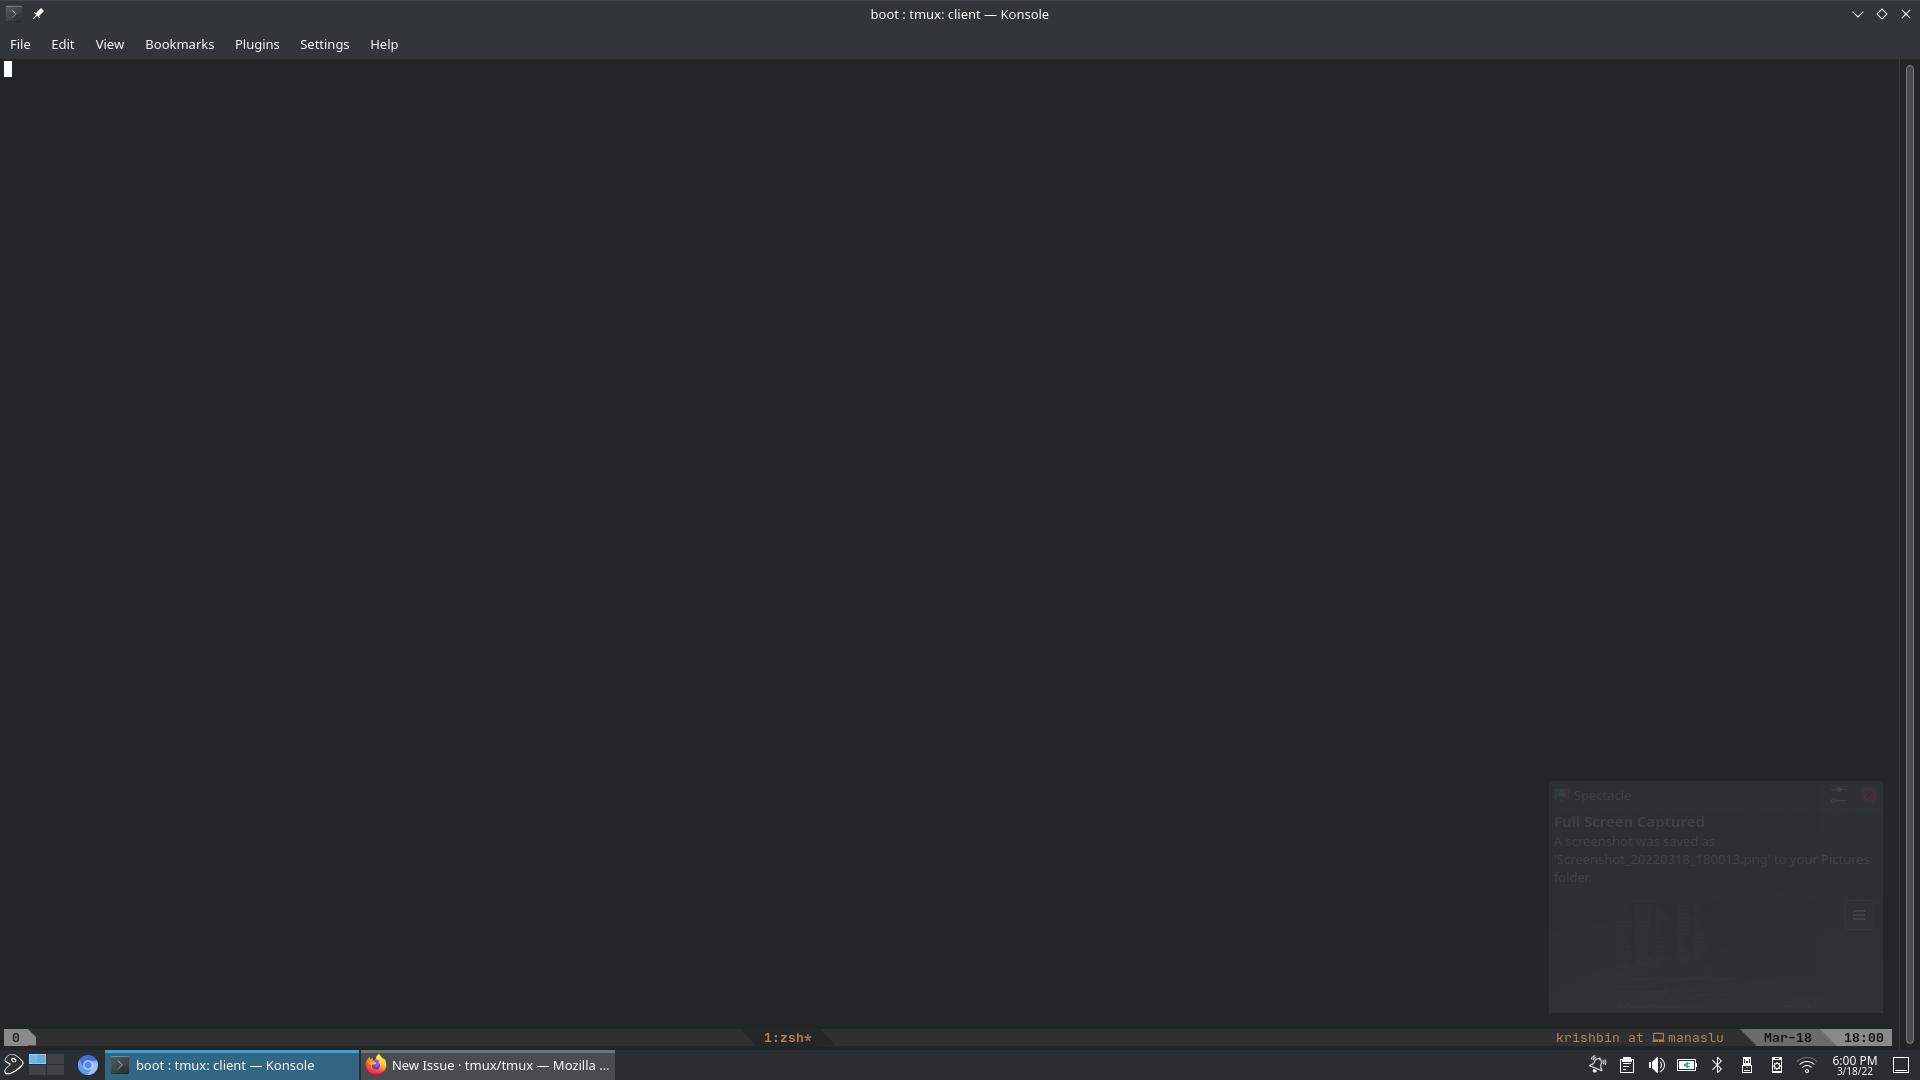
Task: Click the 'krishbin at manaslu' status text
Action: click(x=1639, y=1038)
